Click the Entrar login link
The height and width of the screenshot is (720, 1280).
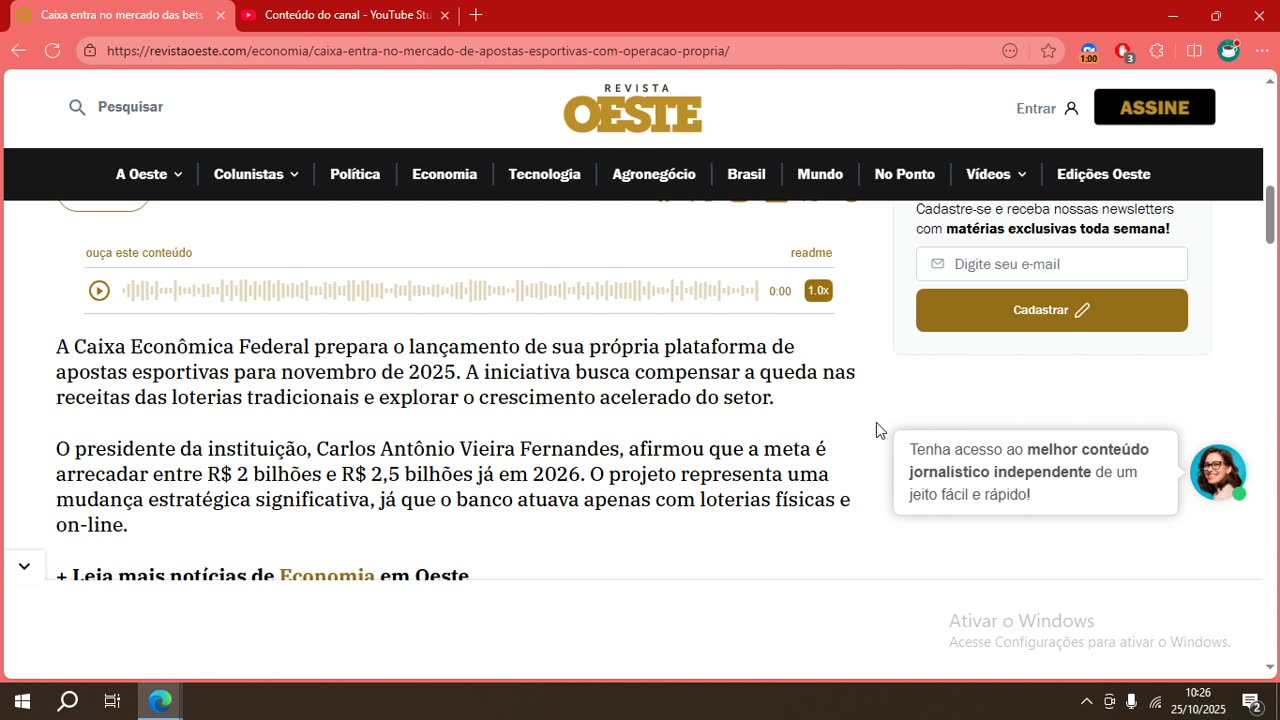(x=1036, y=108)
